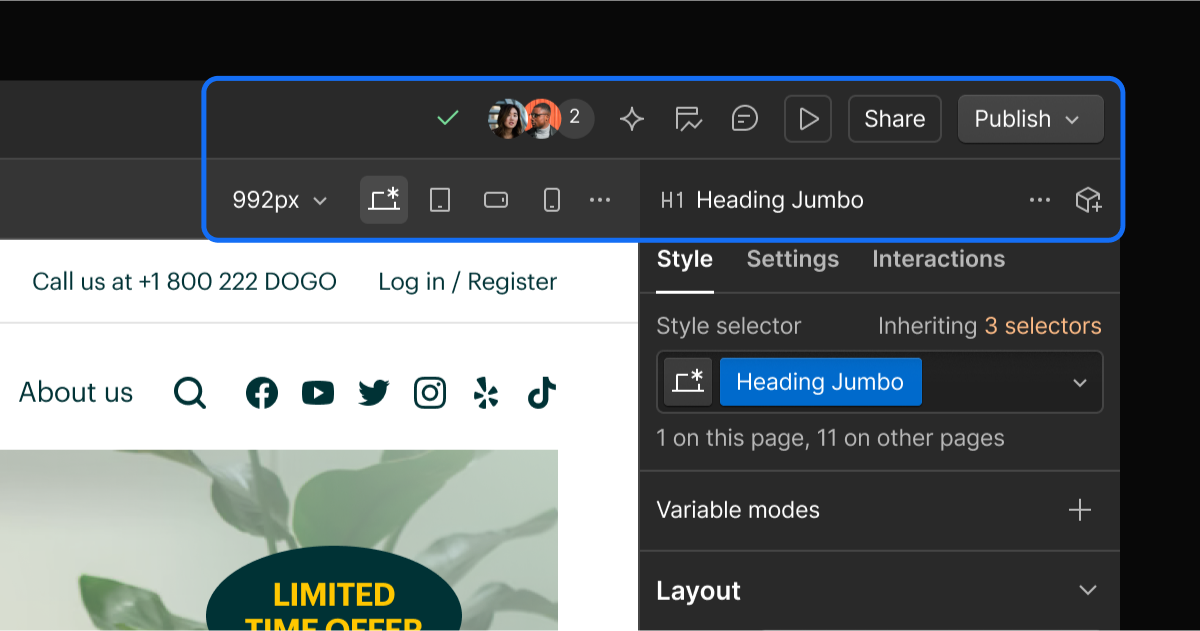The height and width of the screenshot is (631, 1200).
Task: Select the desktop base breakpoint icon
Action: [384, 199]
